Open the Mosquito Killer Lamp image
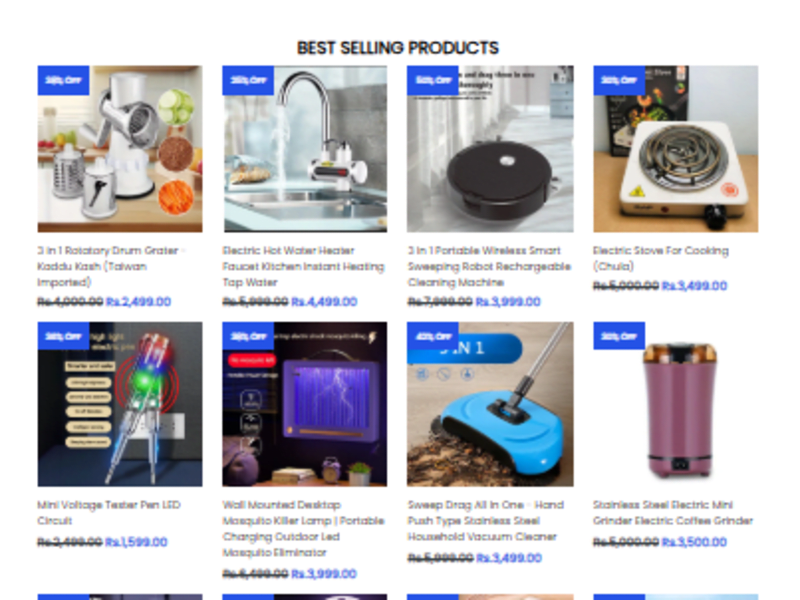800x600 pixels. pyautogui.click(x=305, y=404)
